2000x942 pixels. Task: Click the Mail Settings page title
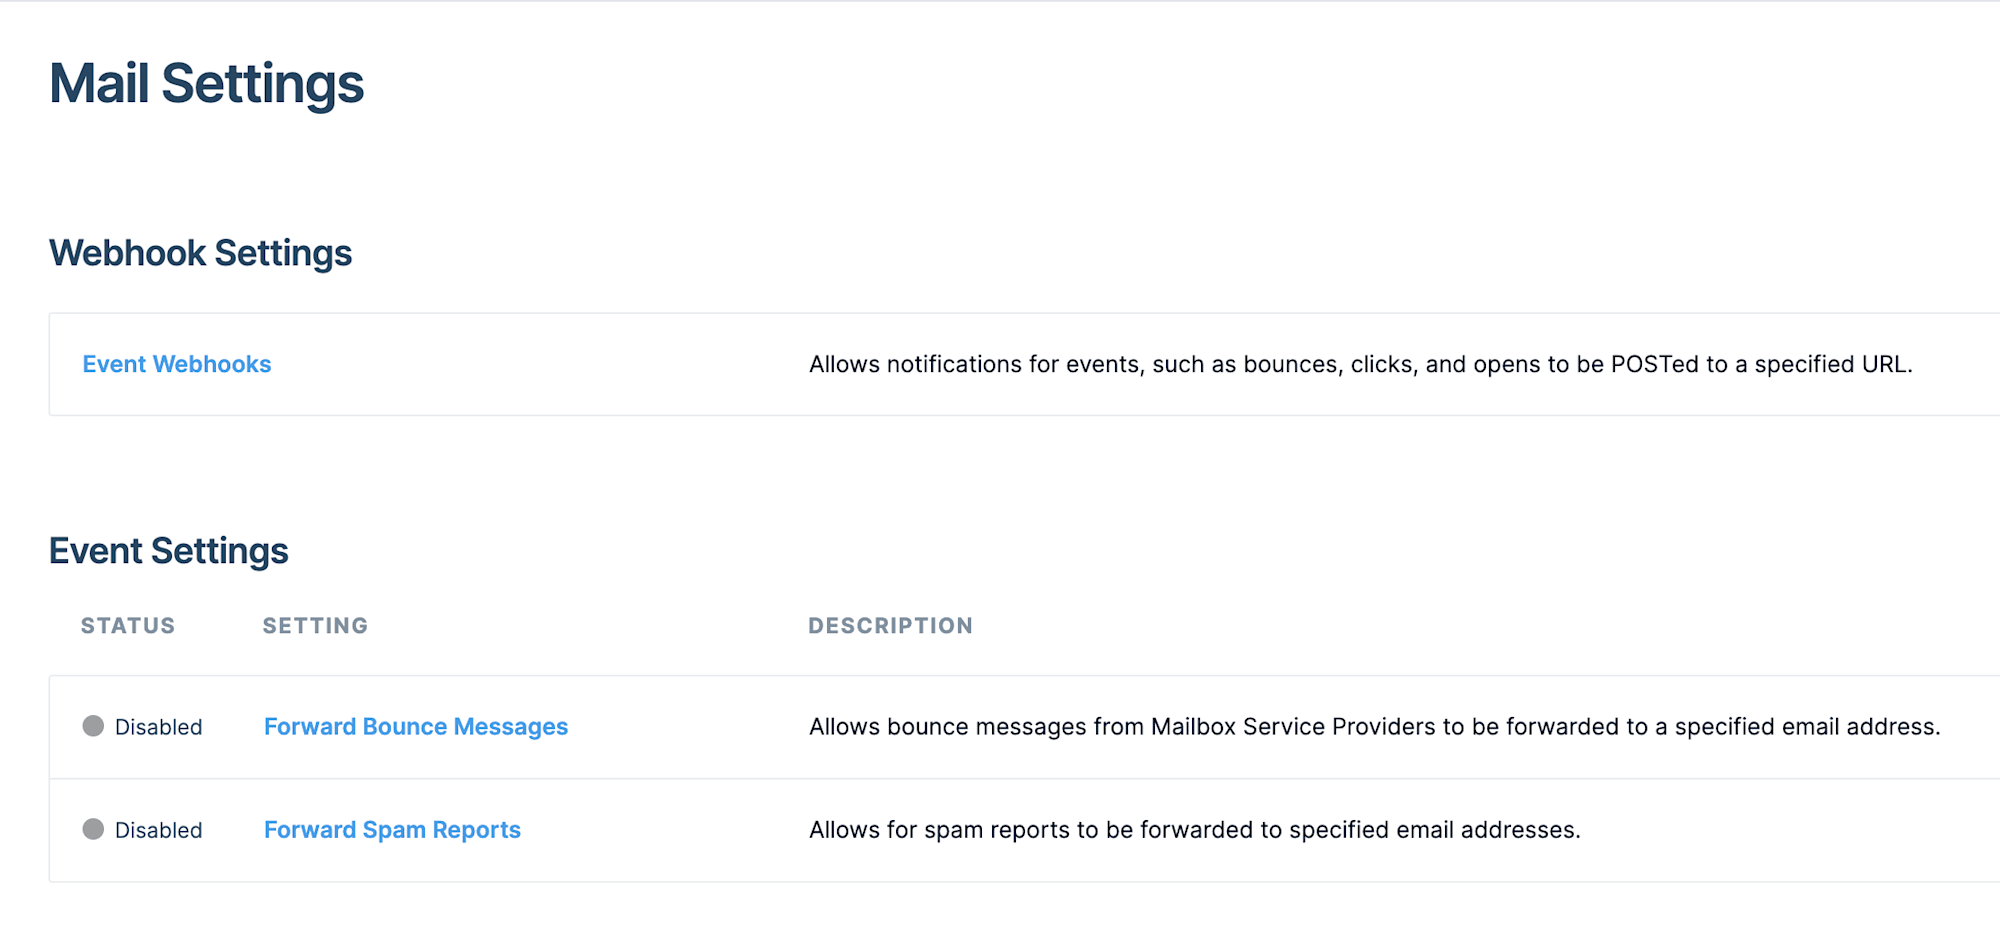coord(206,83)
